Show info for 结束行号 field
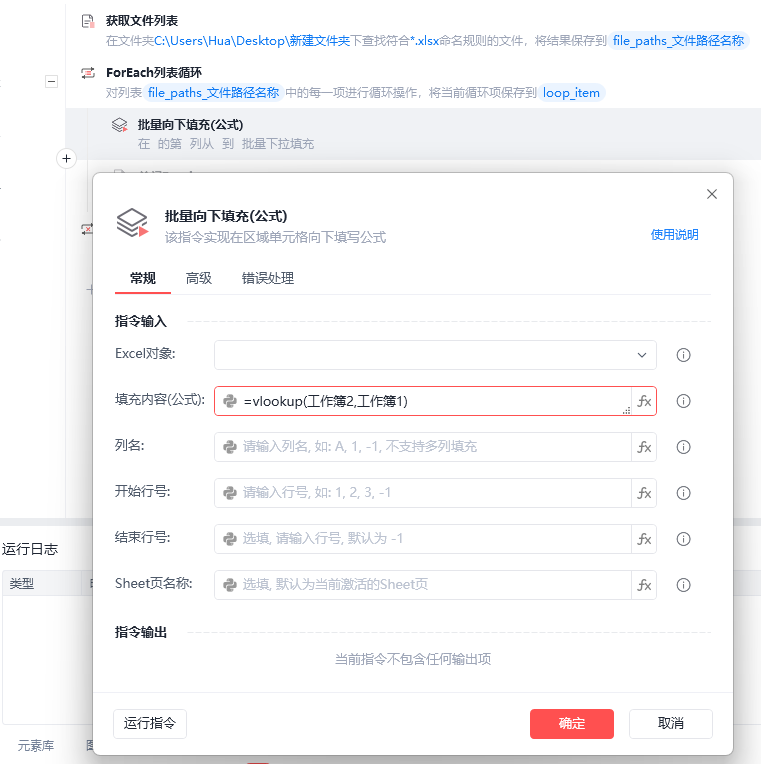 (x=684, y=539)
